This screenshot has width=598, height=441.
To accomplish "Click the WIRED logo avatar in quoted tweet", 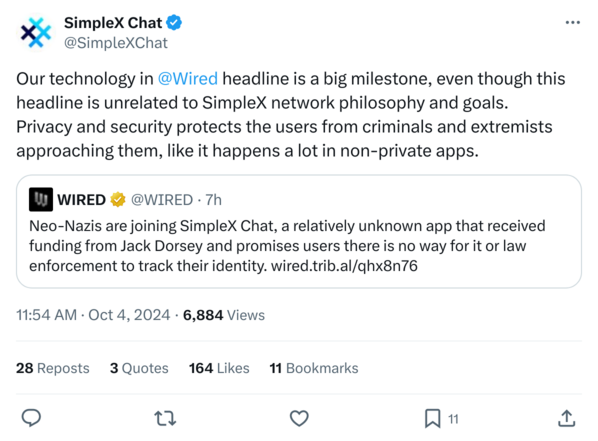I will click(41, 200).
